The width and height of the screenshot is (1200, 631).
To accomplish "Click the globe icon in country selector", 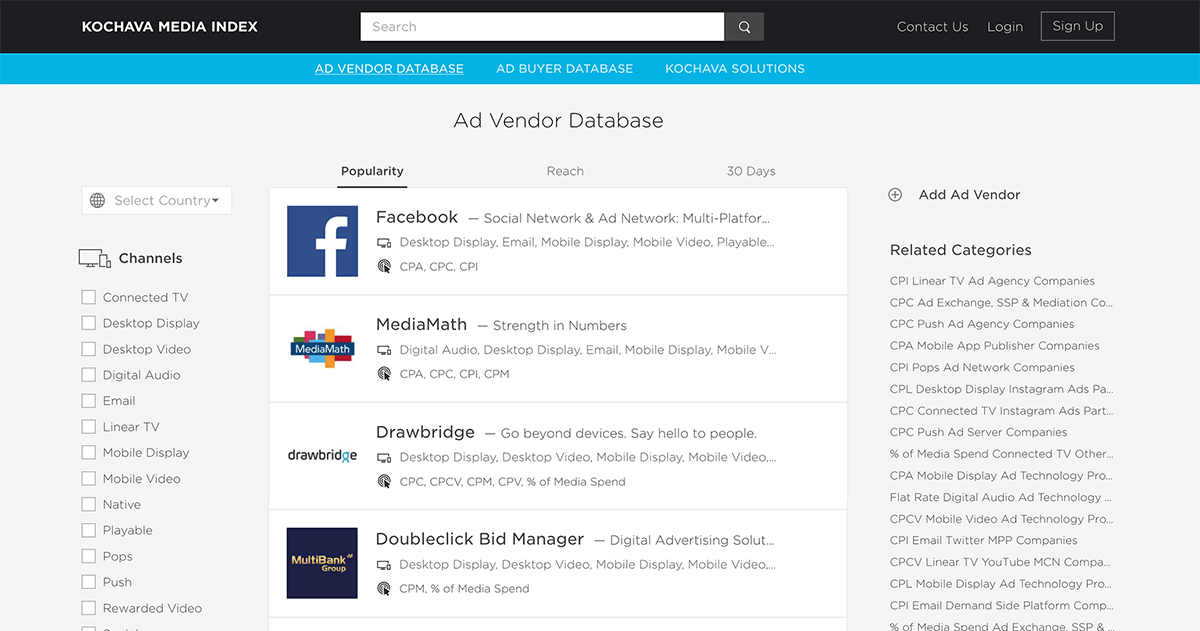I will pos(97,200).
